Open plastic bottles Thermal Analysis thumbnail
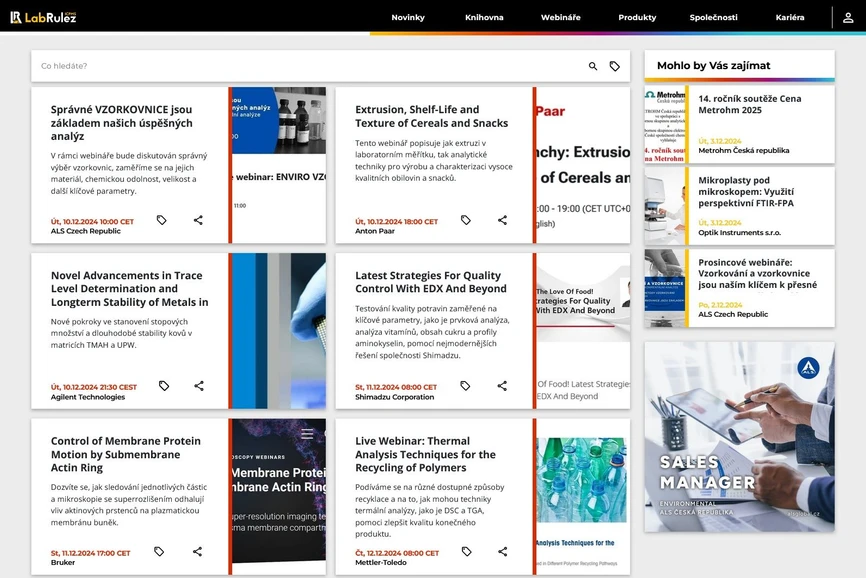This screenshot has width=866, height=578. [x=583, y=496]
